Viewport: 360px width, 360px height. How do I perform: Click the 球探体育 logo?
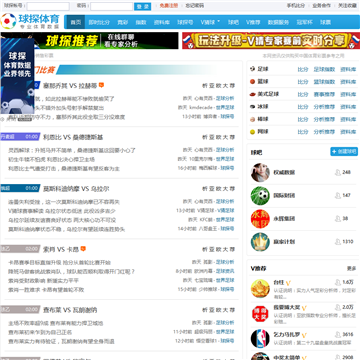coord(31,21)
